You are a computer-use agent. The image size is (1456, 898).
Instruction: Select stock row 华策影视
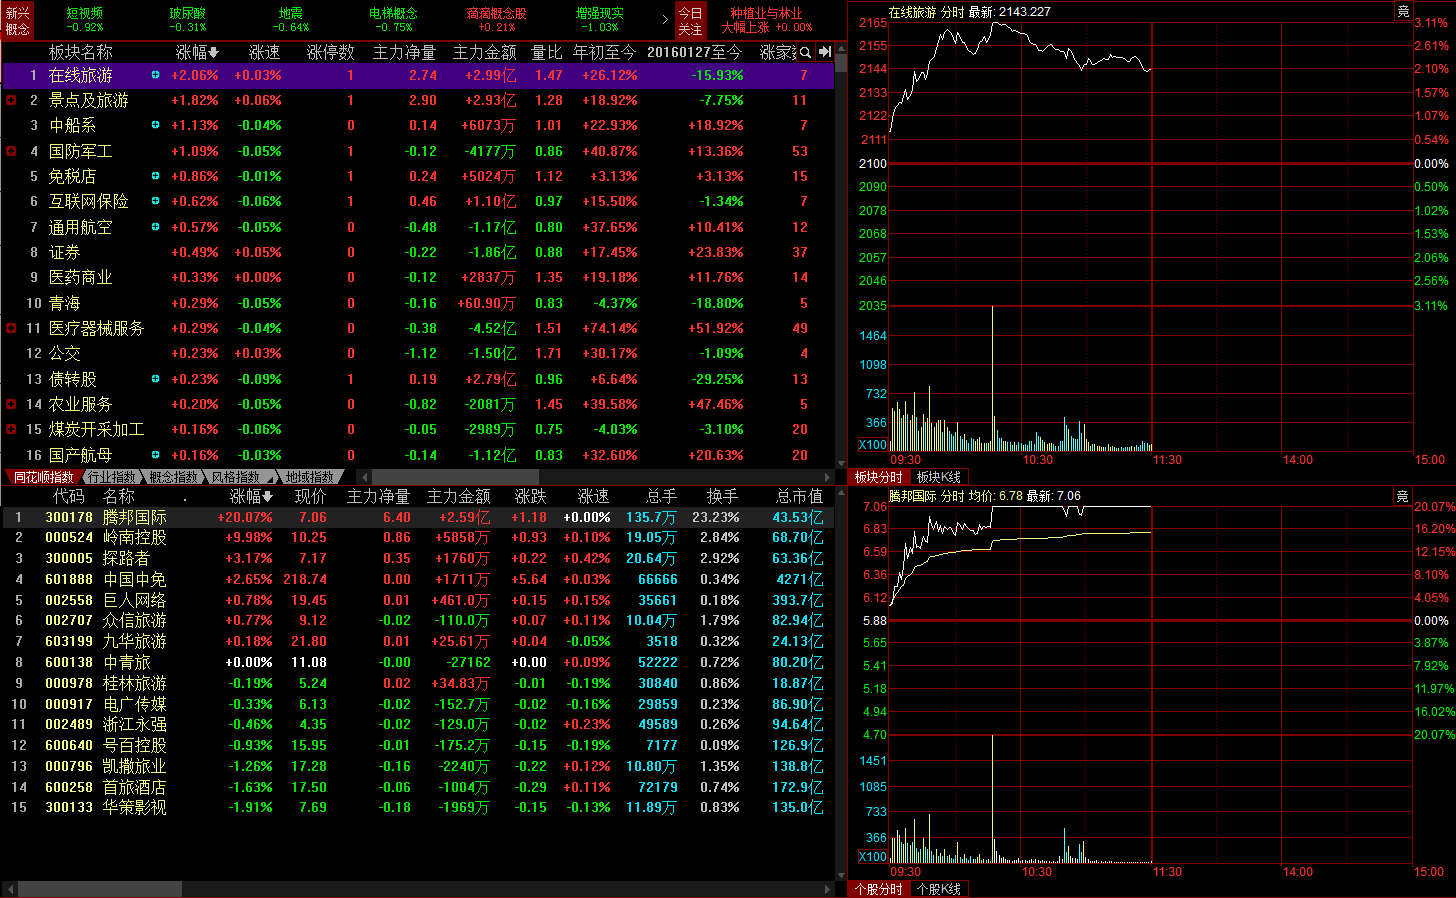[417, 807]
